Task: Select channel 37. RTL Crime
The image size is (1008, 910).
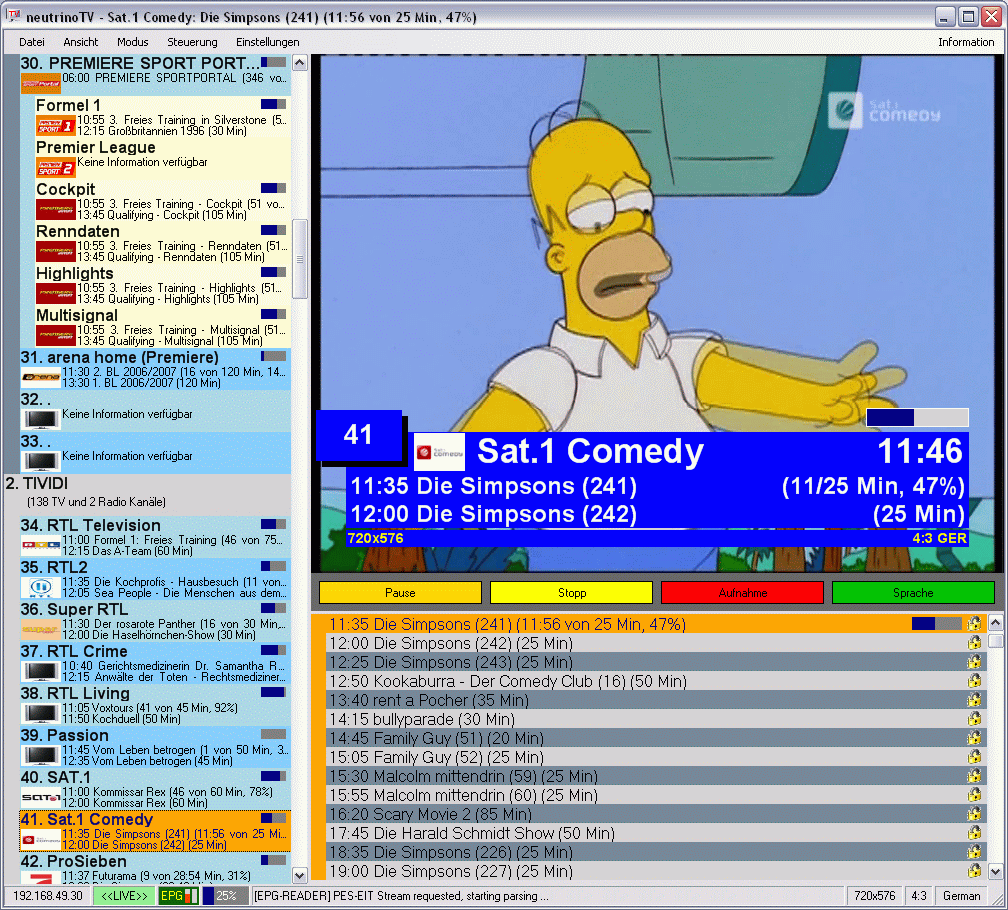Action: point(156,664)
